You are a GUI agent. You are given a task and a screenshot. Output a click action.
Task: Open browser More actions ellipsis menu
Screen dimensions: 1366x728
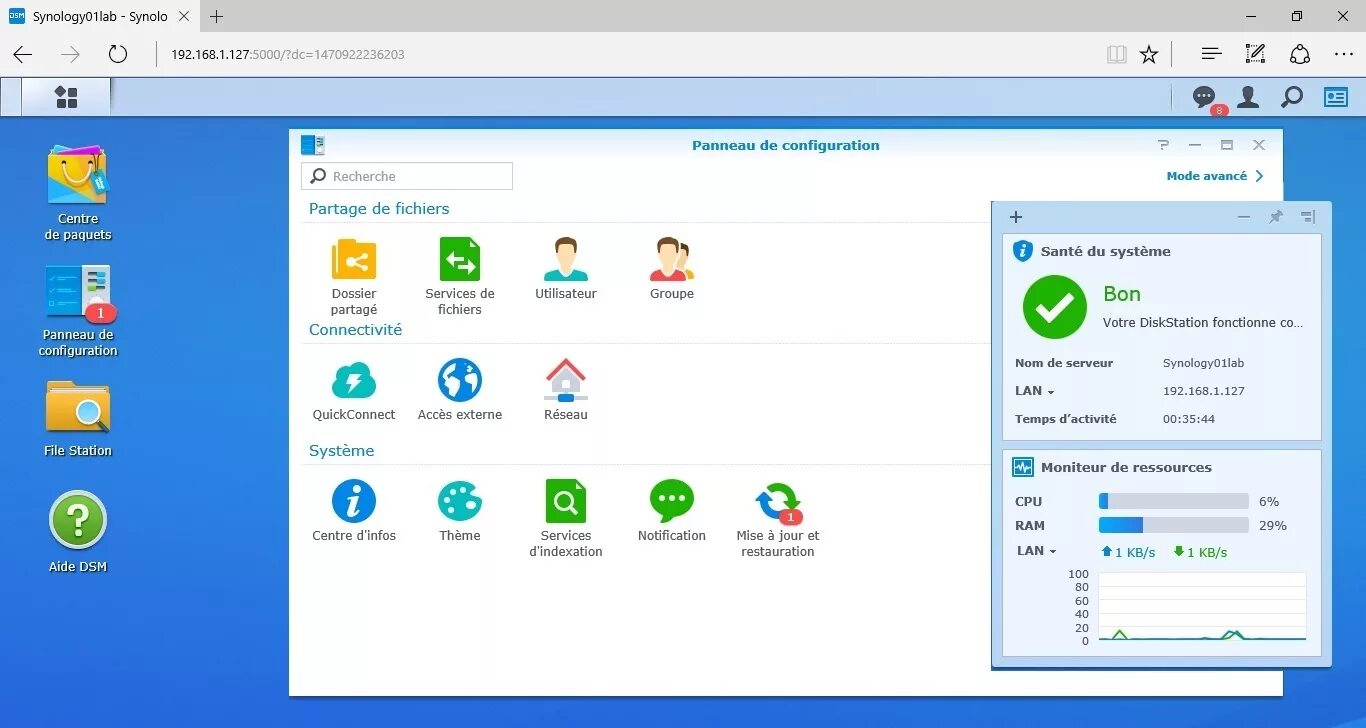1344,54
